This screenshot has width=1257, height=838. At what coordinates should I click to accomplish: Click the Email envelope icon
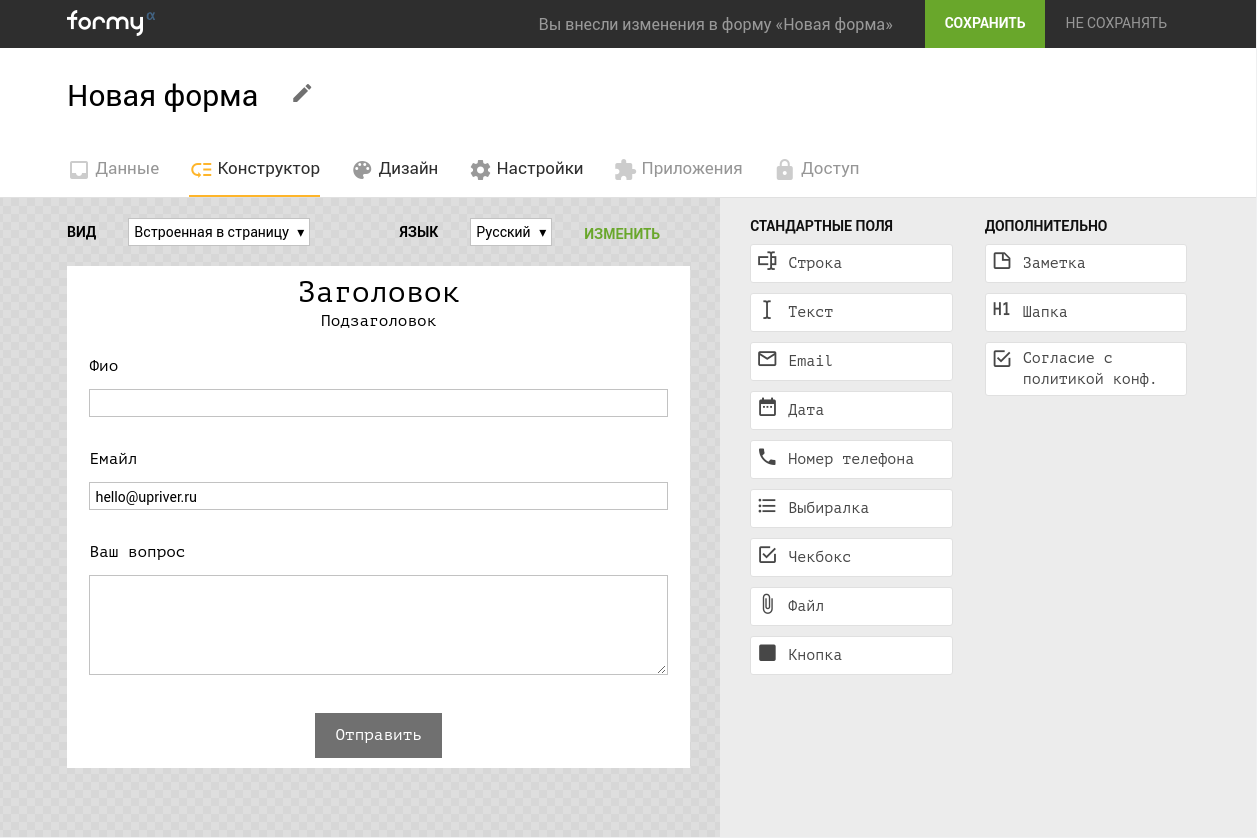click(x=767, y=358)
